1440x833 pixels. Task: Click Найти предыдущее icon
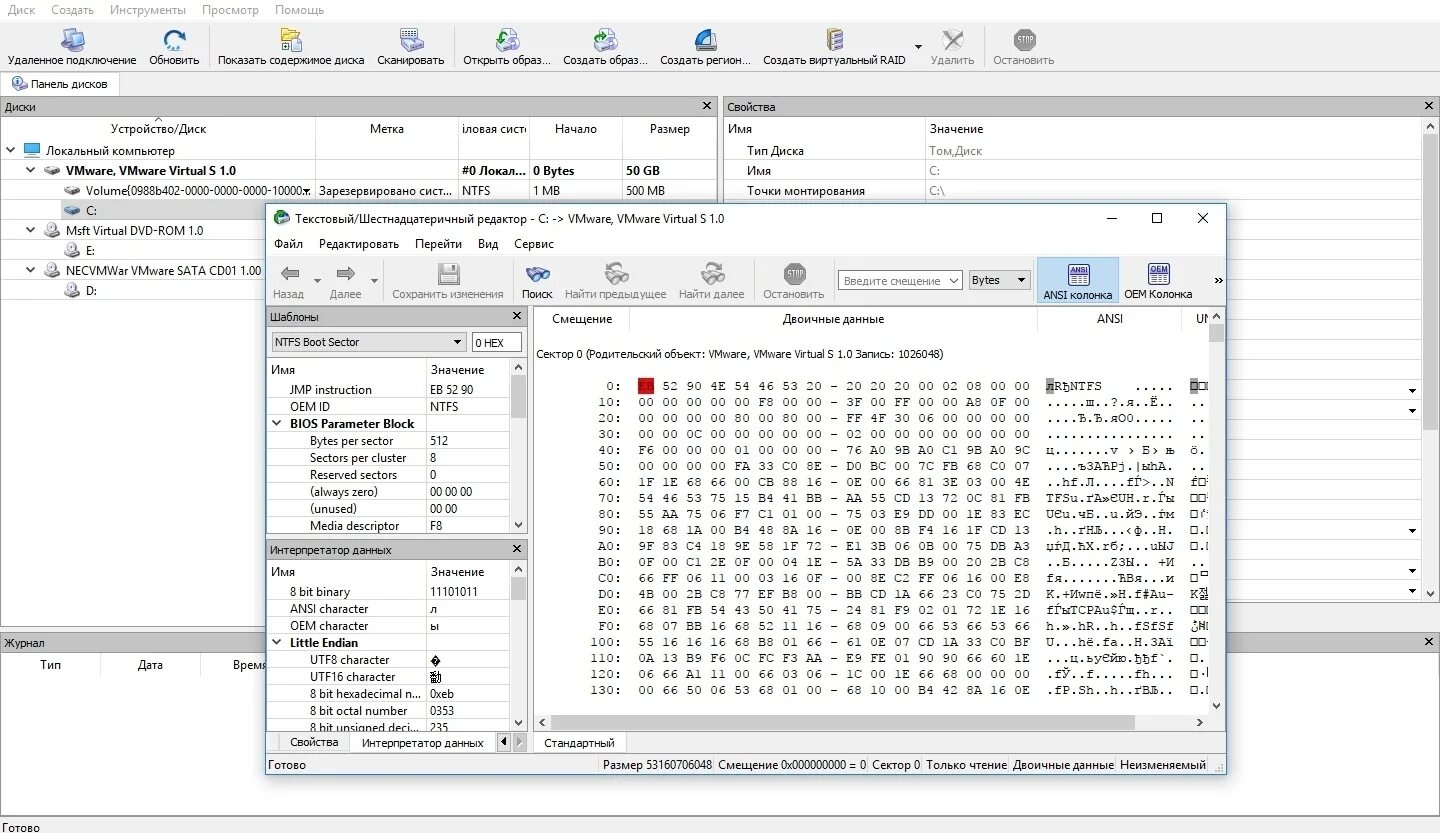[x=616, y=274]
